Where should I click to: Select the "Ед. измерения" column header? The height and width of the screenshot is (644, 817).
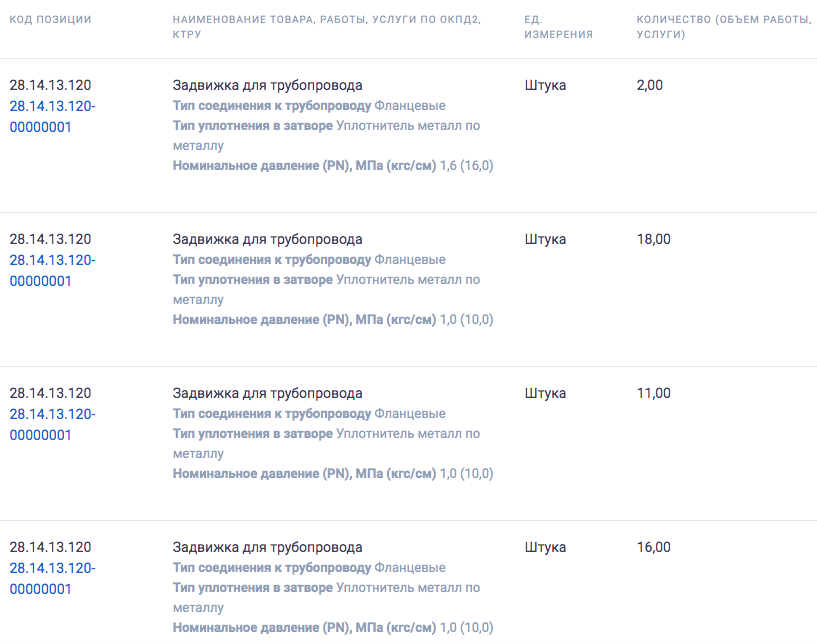pyautogui.click(x=558, y=27)
